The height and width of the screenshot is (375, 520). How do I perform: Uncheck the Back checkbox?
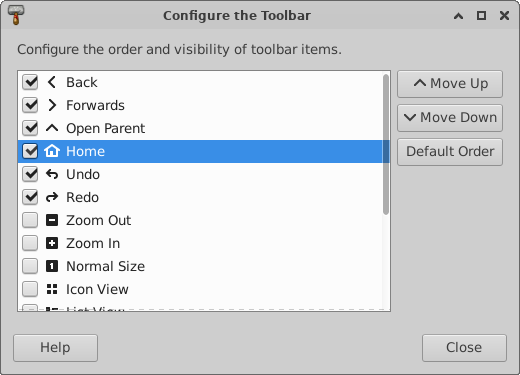[30, 82]
